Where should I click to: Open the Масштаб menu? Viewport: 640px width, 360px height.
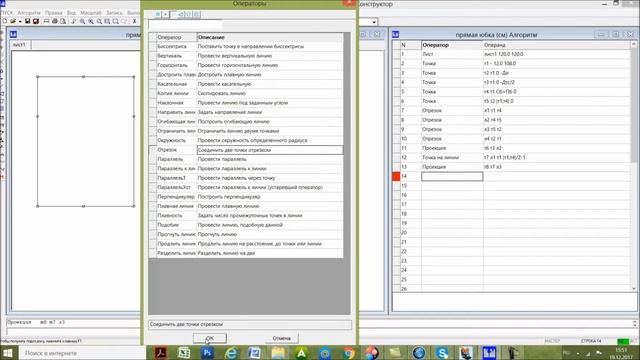[91, 13]
